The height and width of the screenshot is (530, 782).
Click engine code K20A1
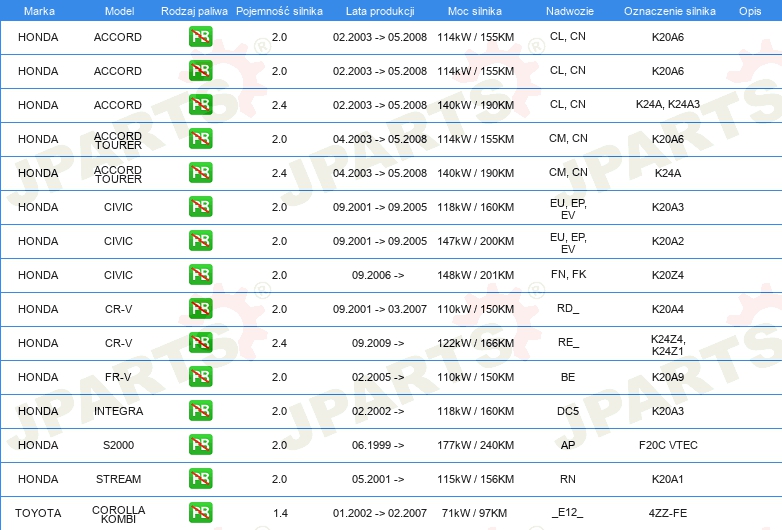668,479
